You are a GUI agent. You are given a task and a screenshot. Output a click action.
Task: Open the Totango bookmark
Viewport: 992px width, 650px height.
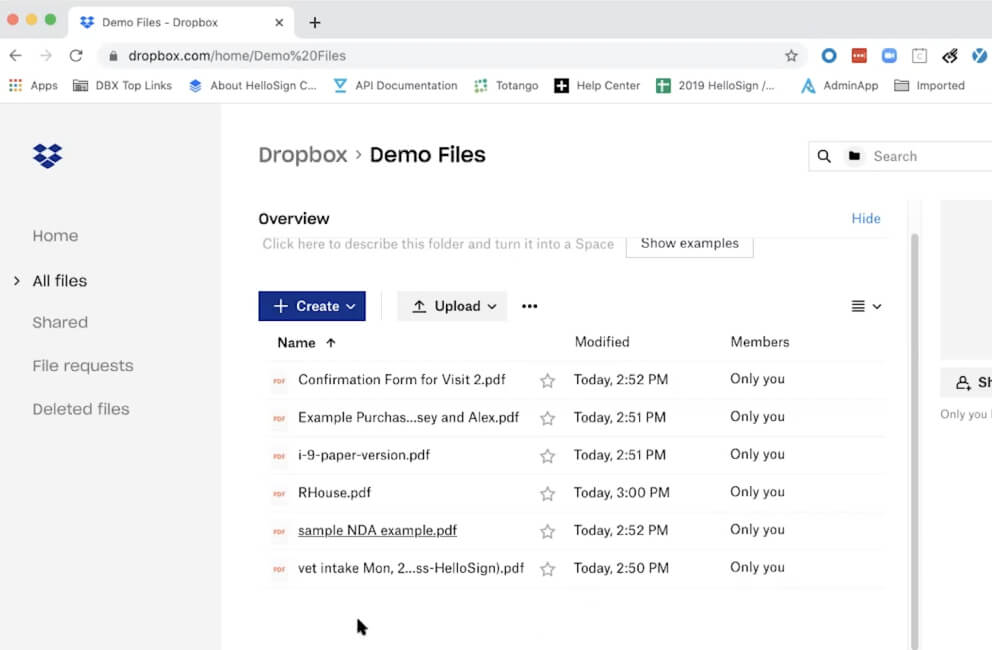pos(506,85)
